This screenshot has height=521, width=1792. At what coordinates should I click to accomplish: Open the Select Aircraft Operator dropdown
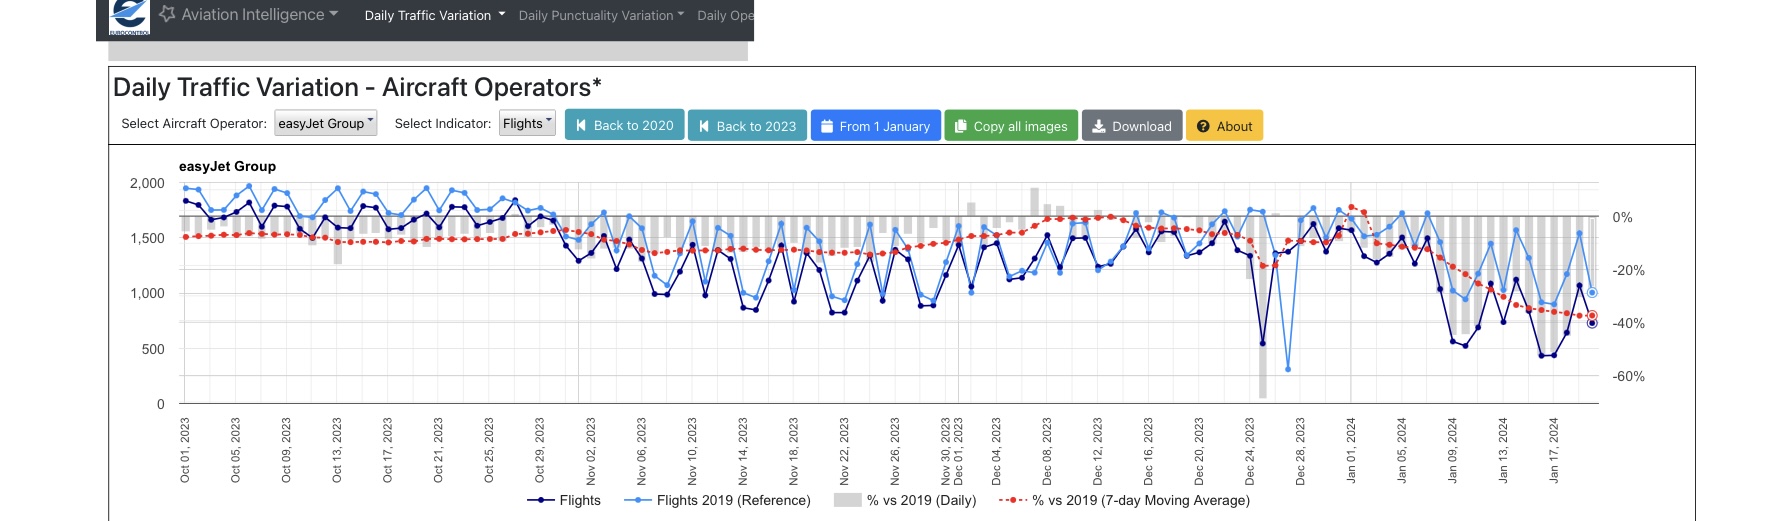(x=325, y=123)
